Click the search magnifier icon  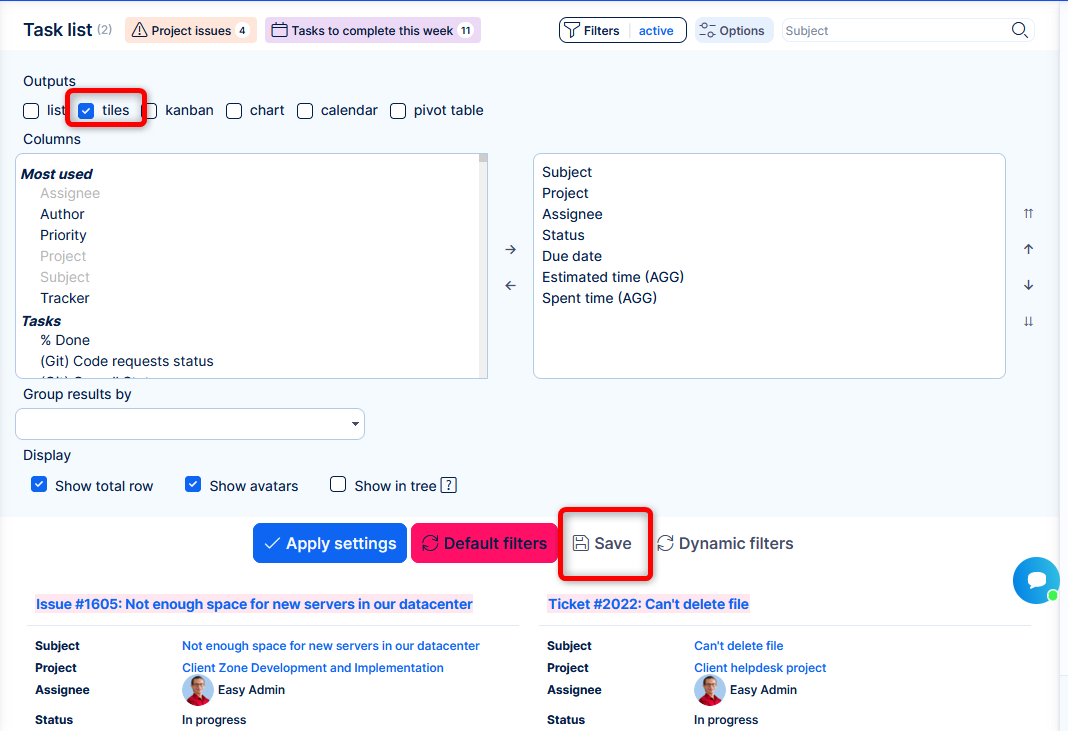coord(1019,30)
